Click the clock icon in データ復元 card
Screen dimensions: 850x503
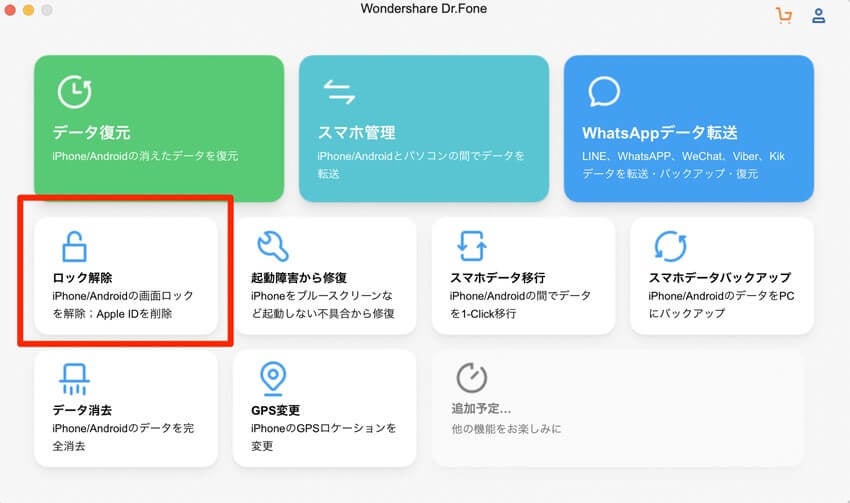(74, 92)
